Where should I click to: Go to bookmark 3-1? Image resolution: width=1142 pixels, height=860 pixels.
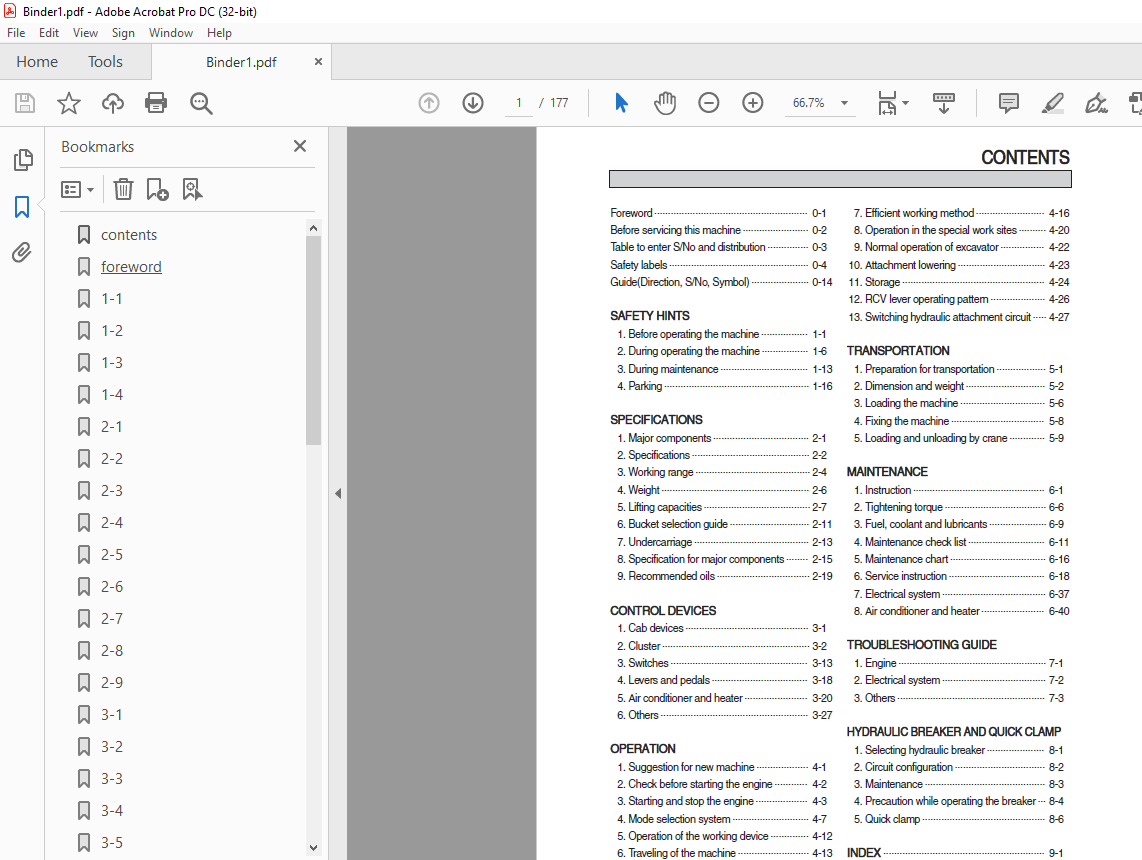tap(111, 714)
